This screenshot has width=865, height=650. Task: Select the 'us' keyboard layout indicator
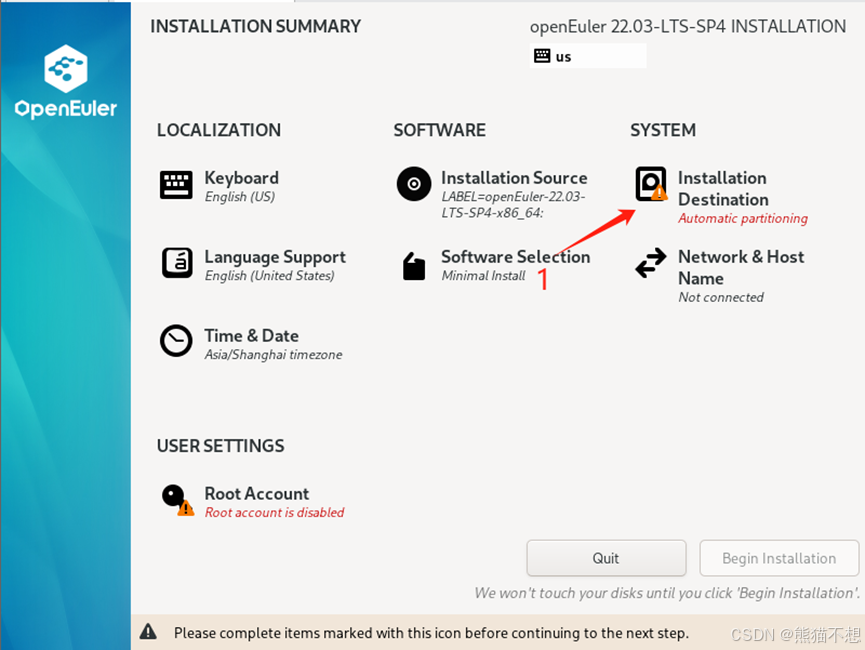point(588,56)
